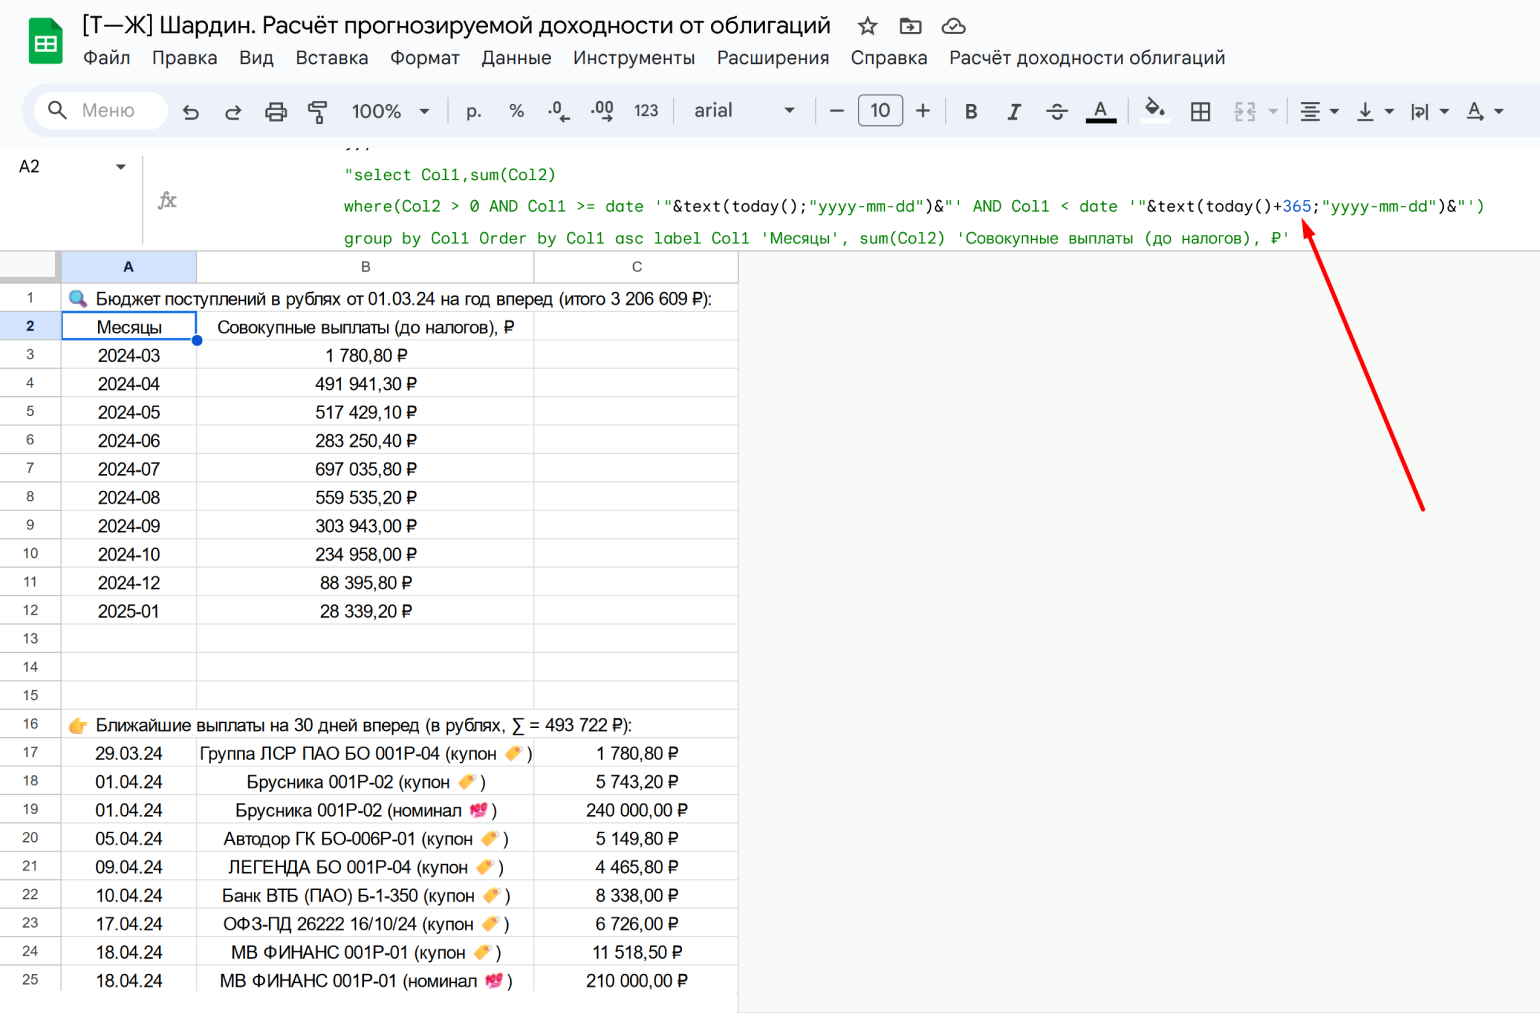Open the Данные menu
Screen dimensions: 1540x1013
click(516, 58)
